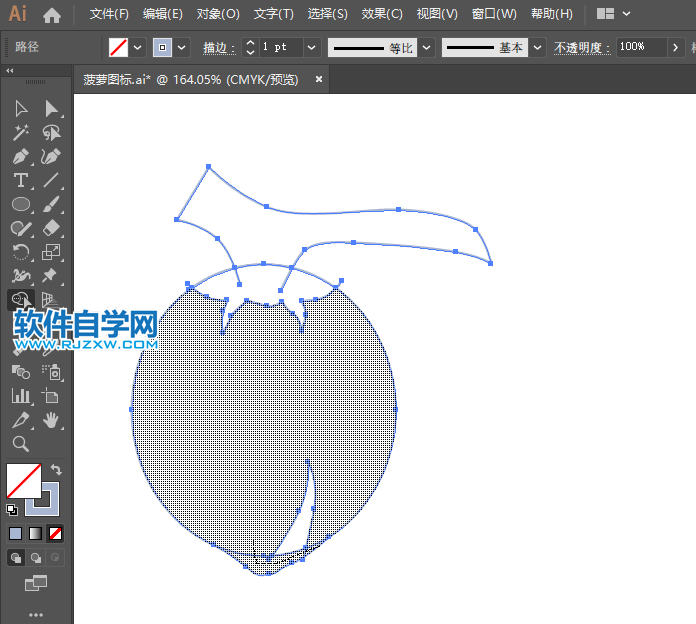Select the Curvature tool
This screenshot has width=696, height=624.
pyautogui.click(x=51, y=156)
